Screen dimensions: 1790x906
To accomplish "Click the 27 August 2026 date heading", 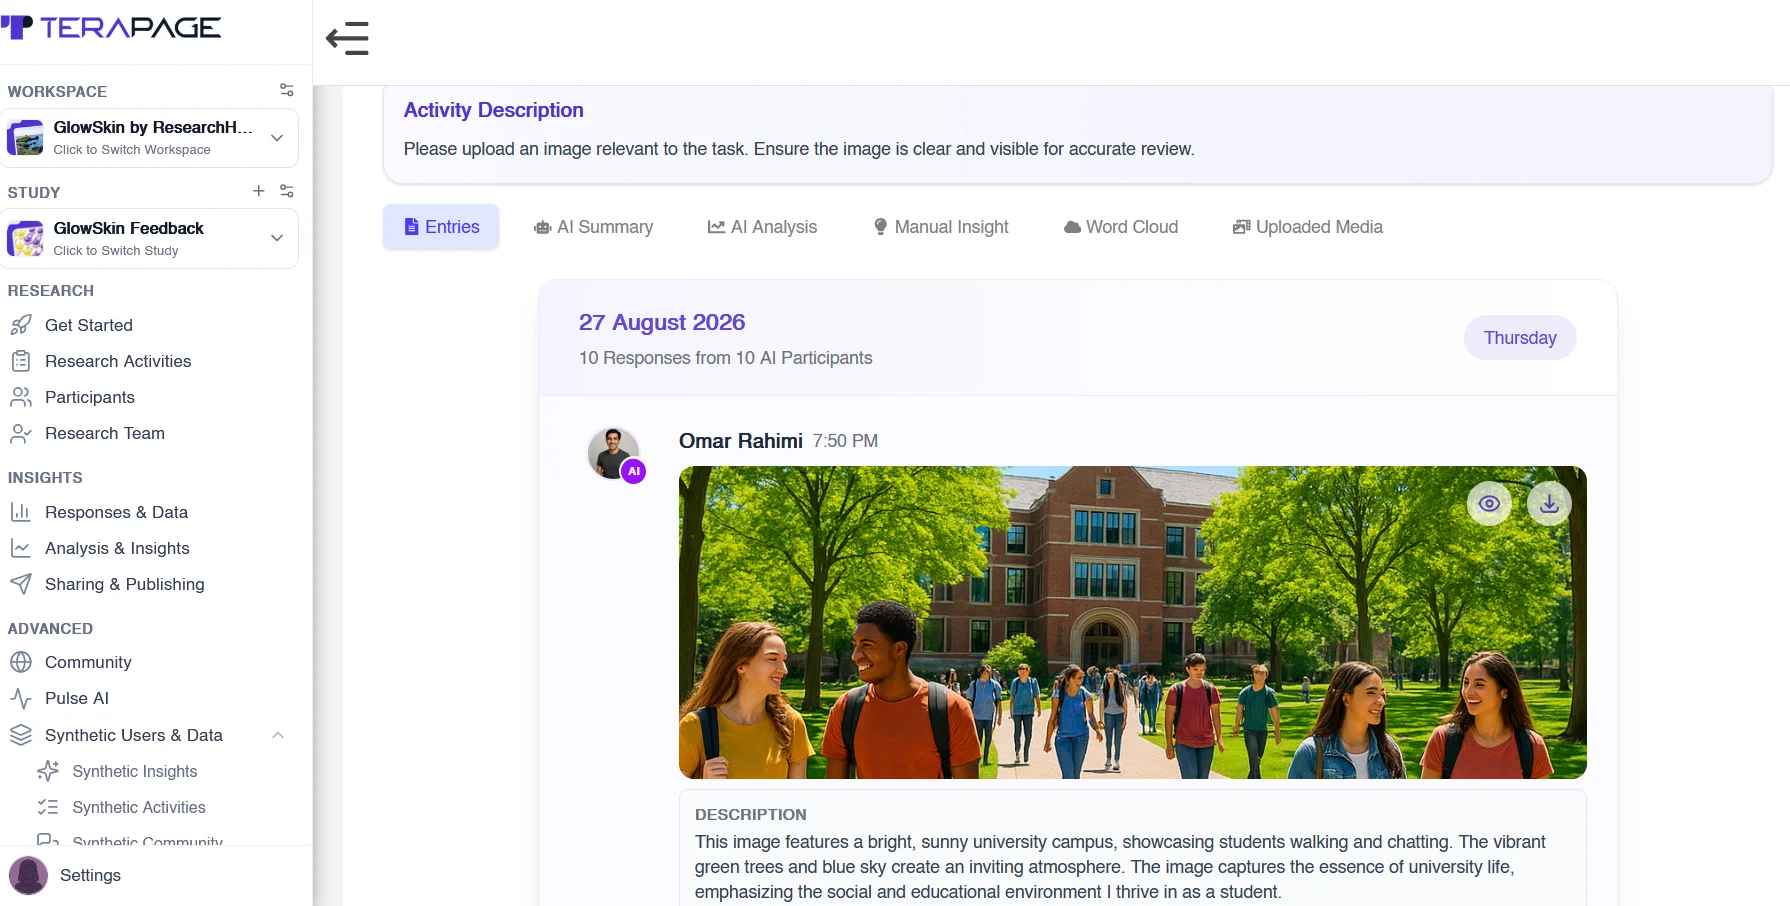I will coord(662,322).
